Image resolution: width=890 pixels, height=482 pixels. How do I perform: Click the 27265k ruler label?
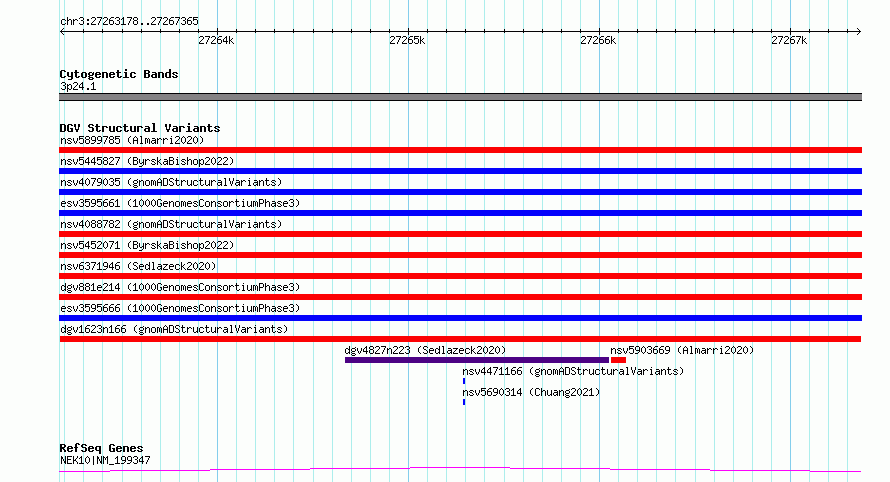407,40
